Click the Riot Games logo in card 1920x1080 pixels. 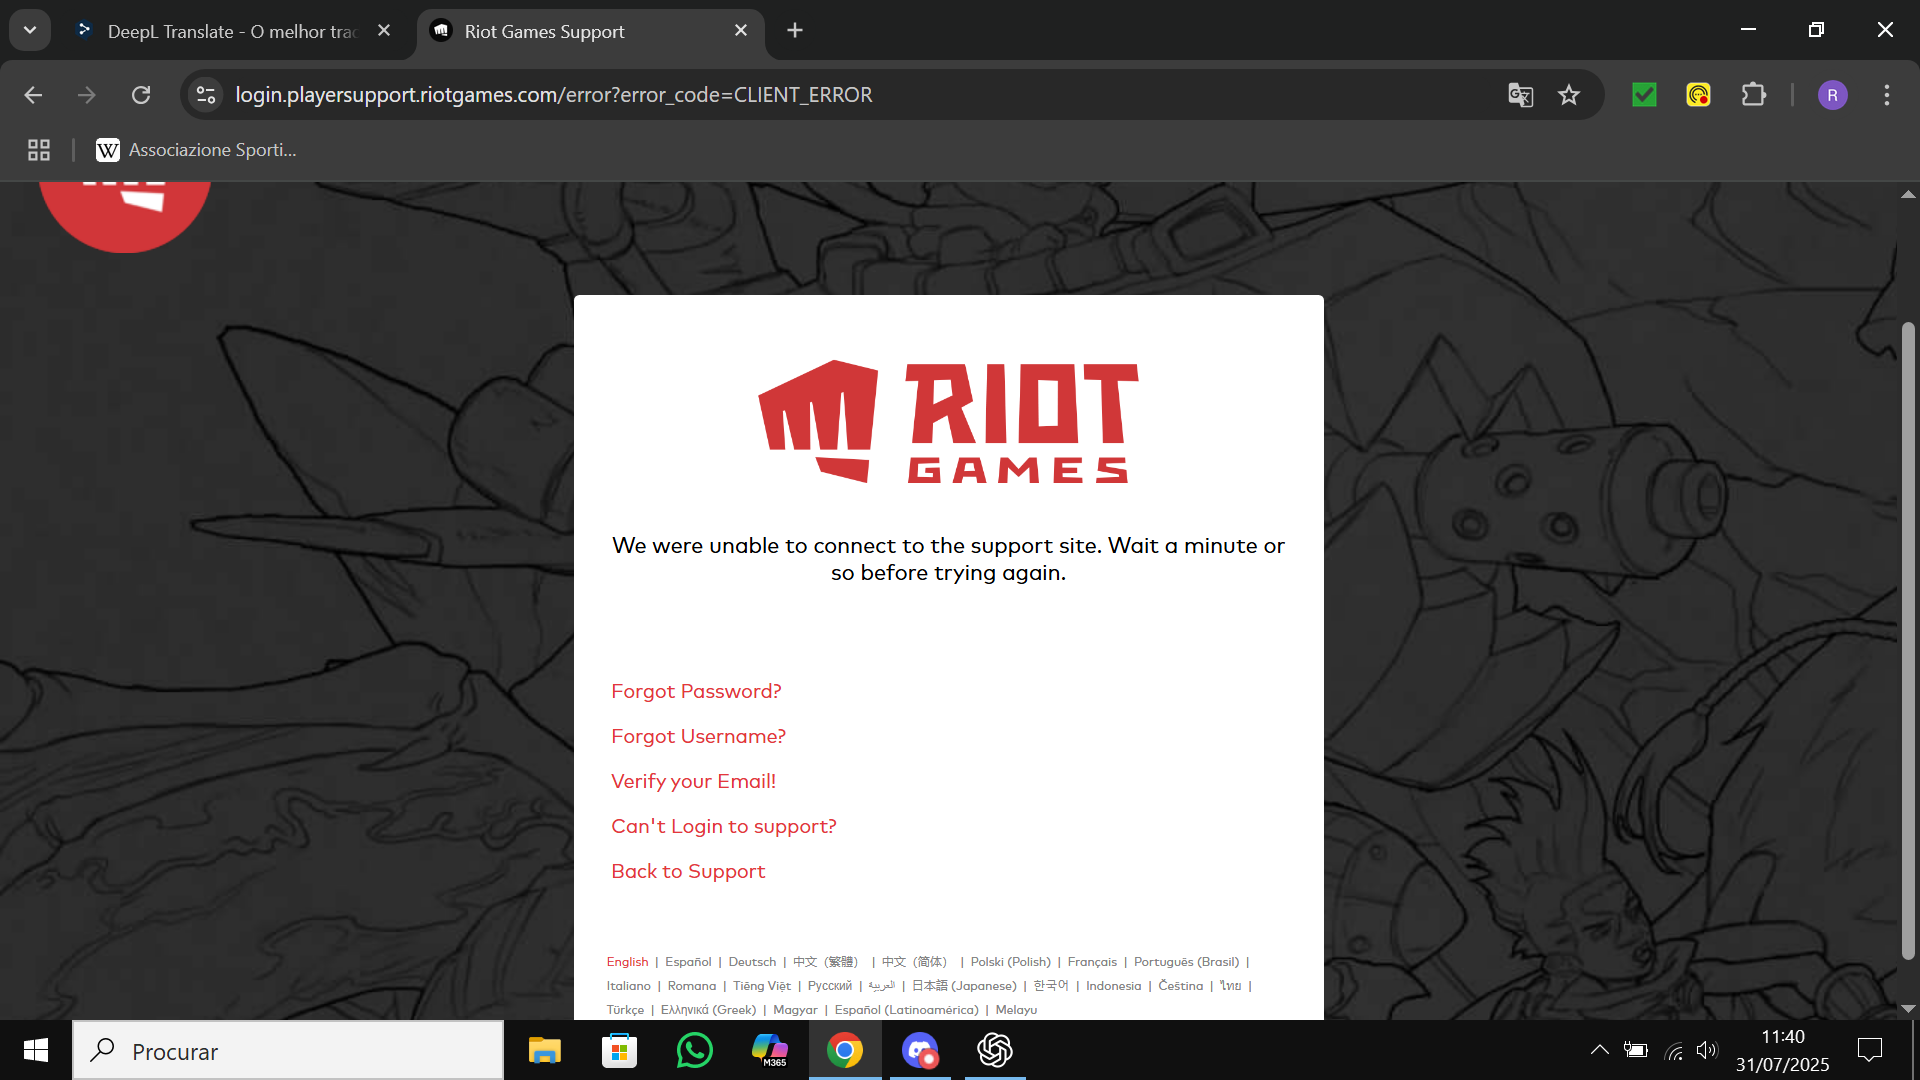[948, 422]
